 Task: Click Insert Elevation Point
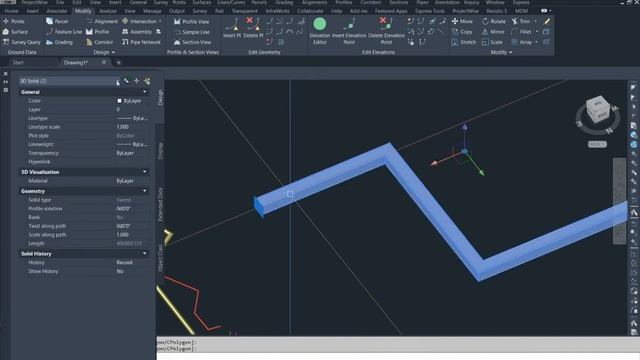click(x=349, y=31)
